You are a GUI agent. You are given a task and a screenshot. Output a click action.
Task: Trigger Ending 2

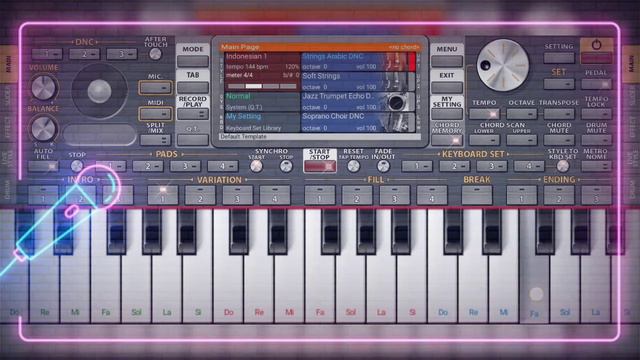pyautogui.click(x=559, y=195)
